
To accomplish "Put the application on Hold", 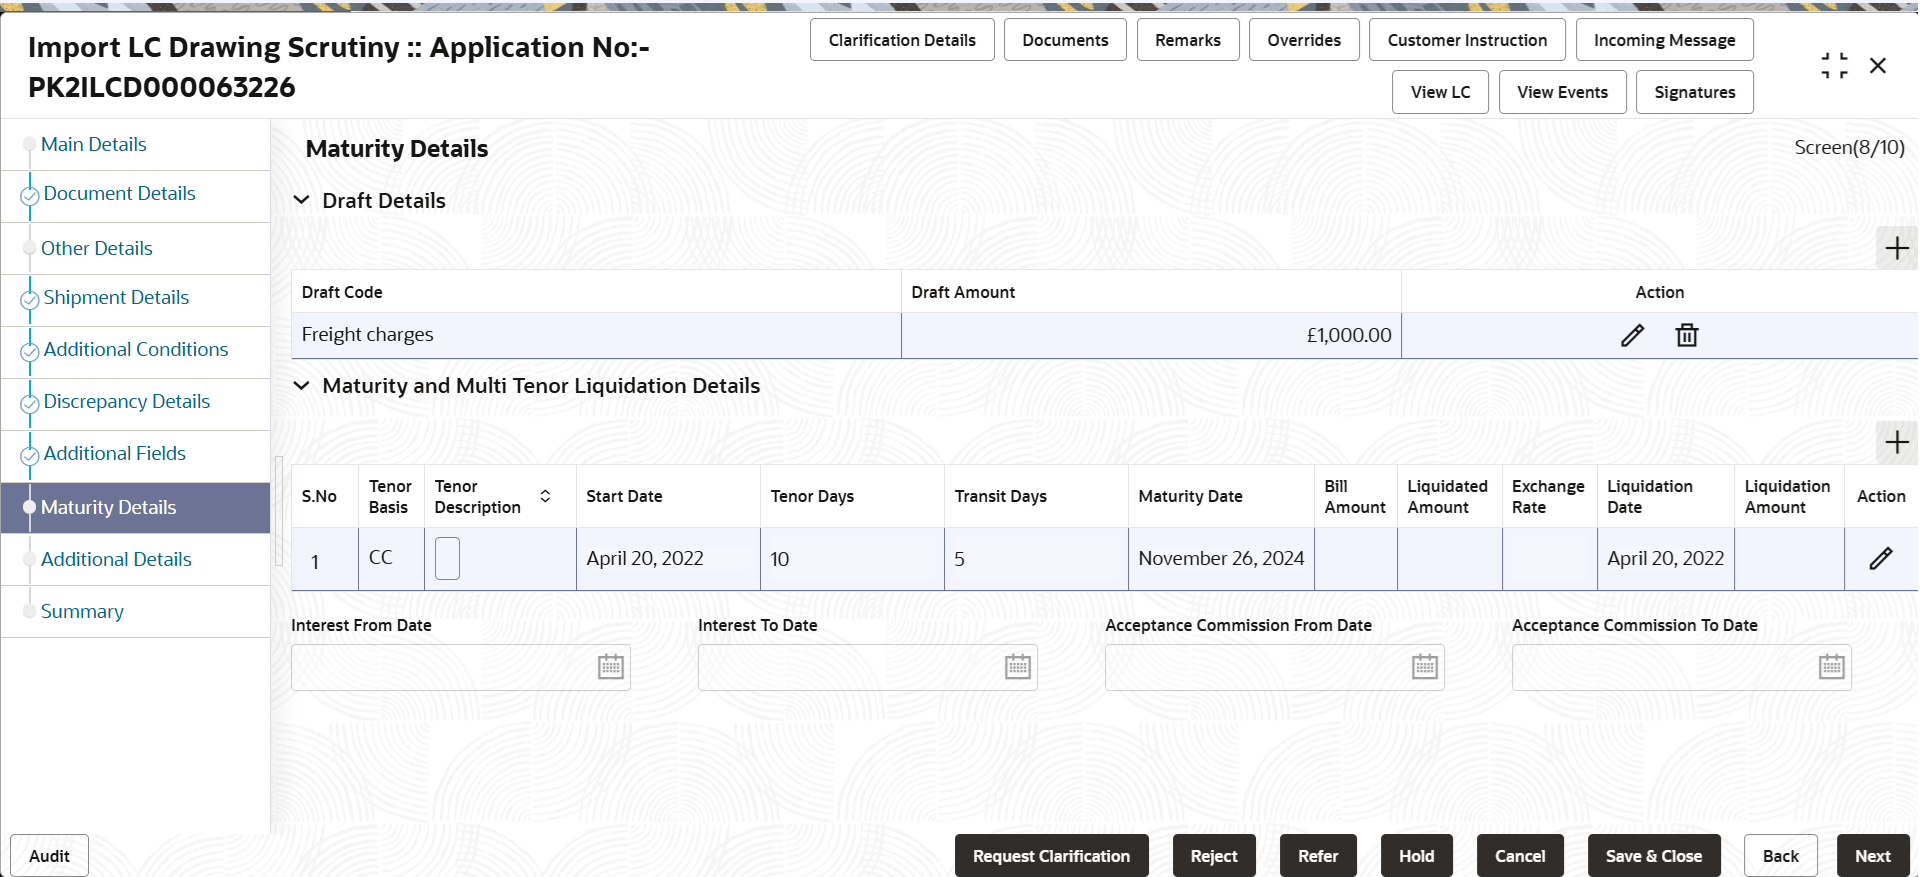I will pyautogui.click(x=1416, y=856).
